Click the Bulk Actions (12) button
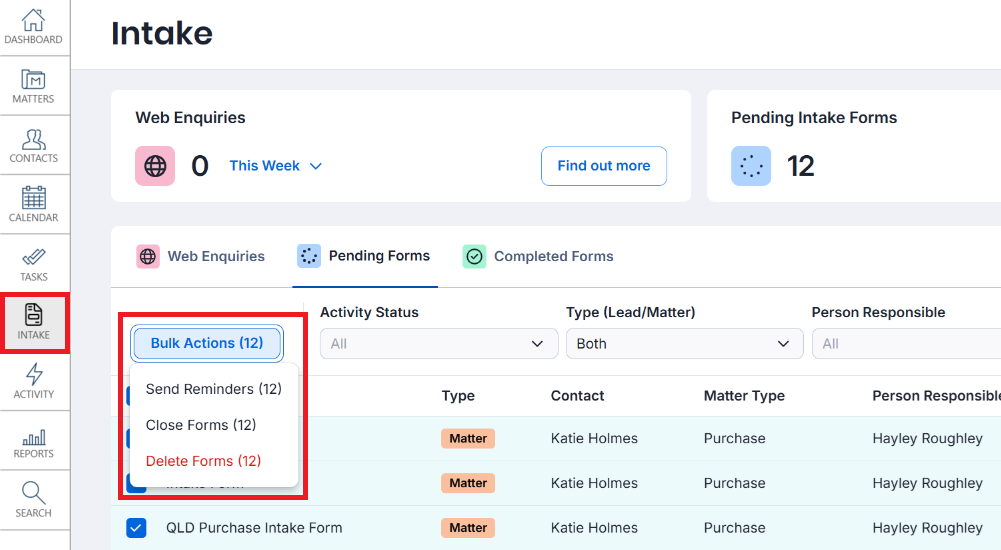1001x550 pixels. [207, 343]
